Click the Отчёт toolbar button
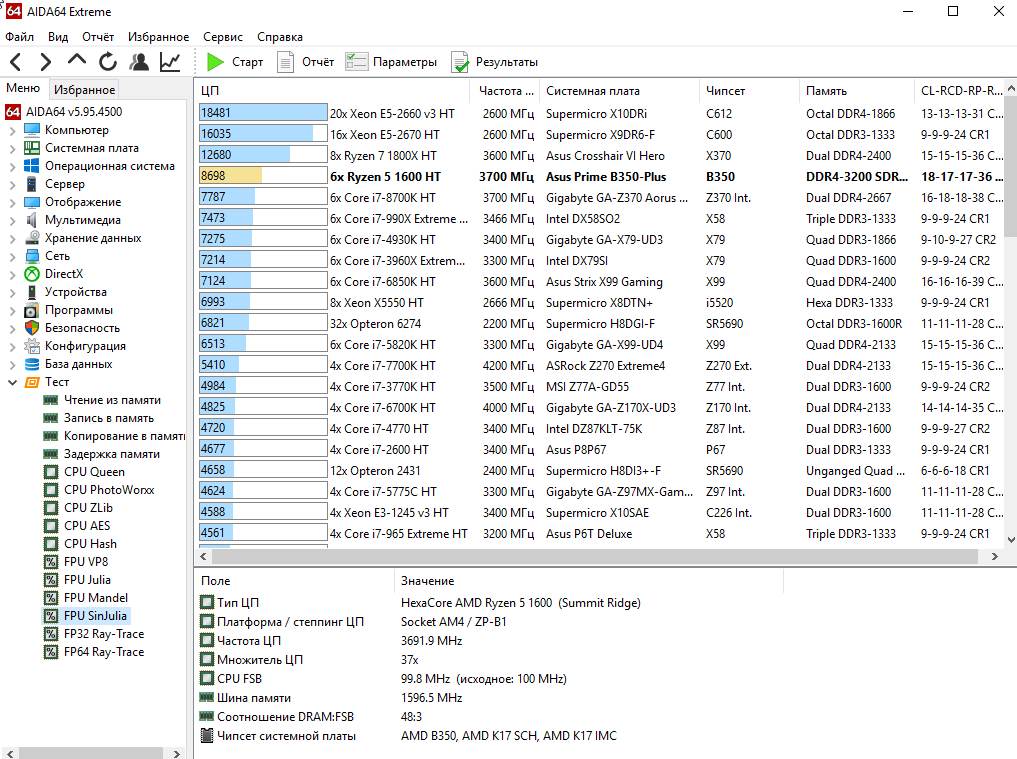This screenshot has width=1017, height=759. point(305,62)
